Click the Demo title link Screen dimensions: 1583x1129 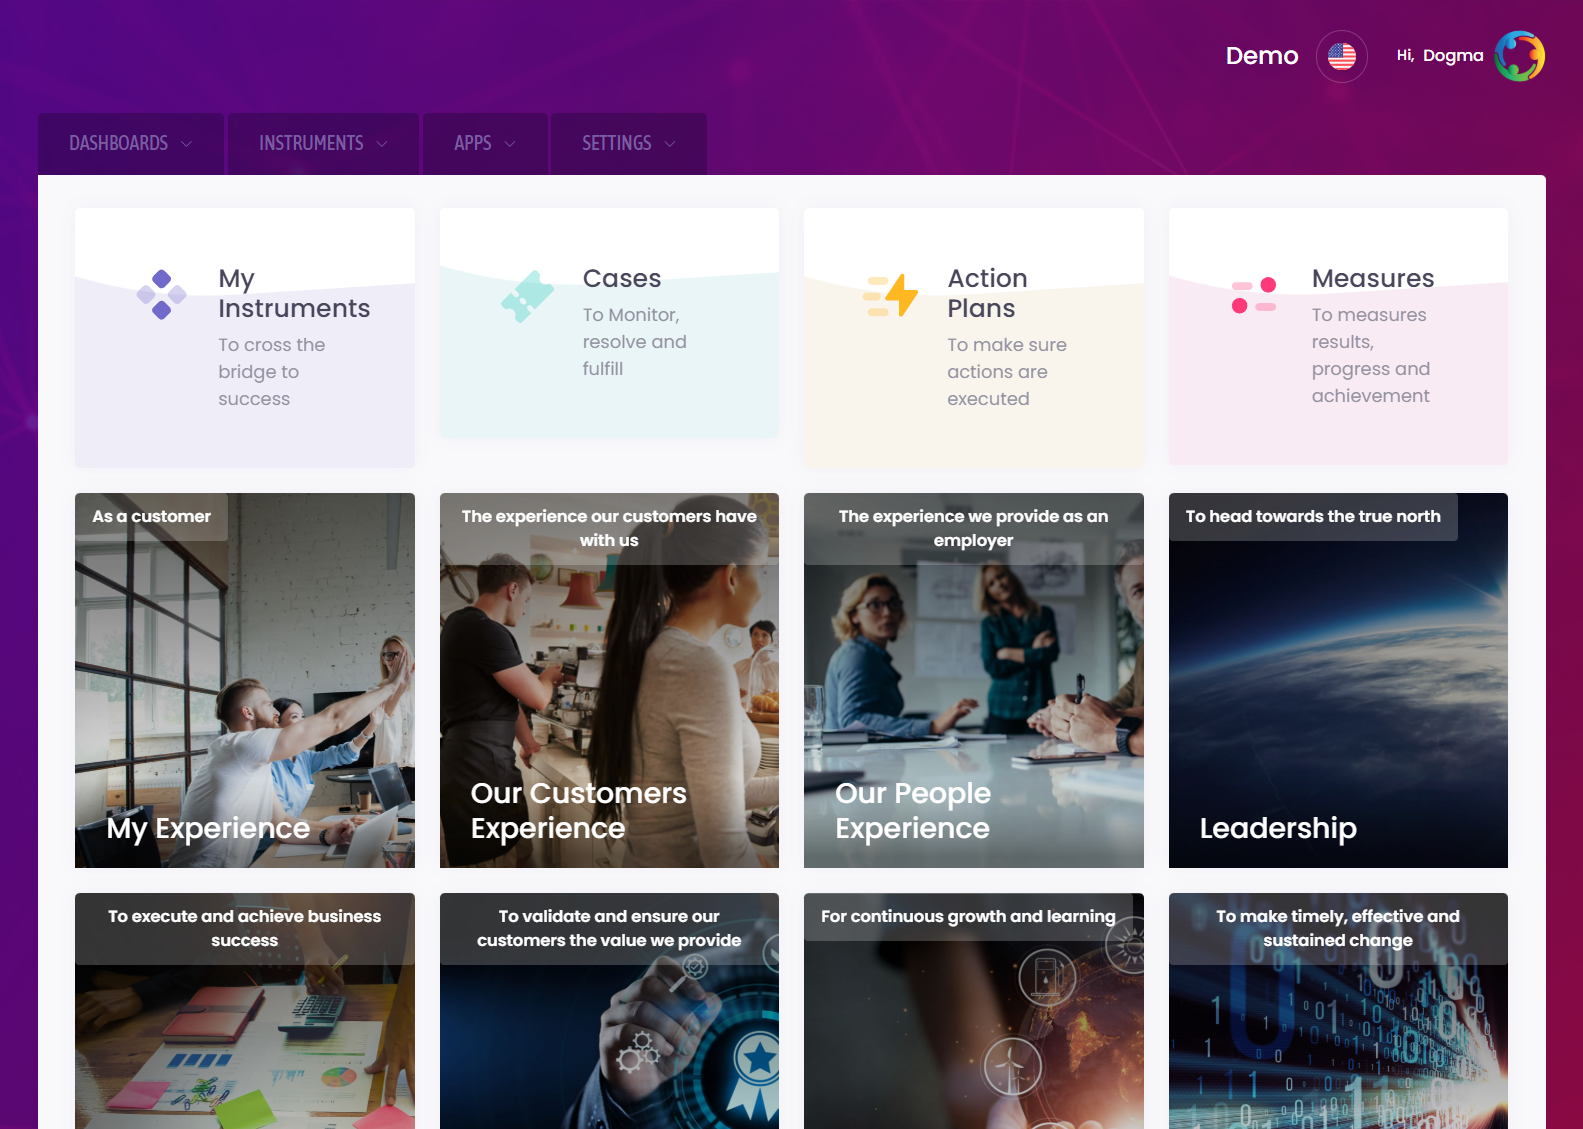pyautogui.click(x=1262, y=56)
